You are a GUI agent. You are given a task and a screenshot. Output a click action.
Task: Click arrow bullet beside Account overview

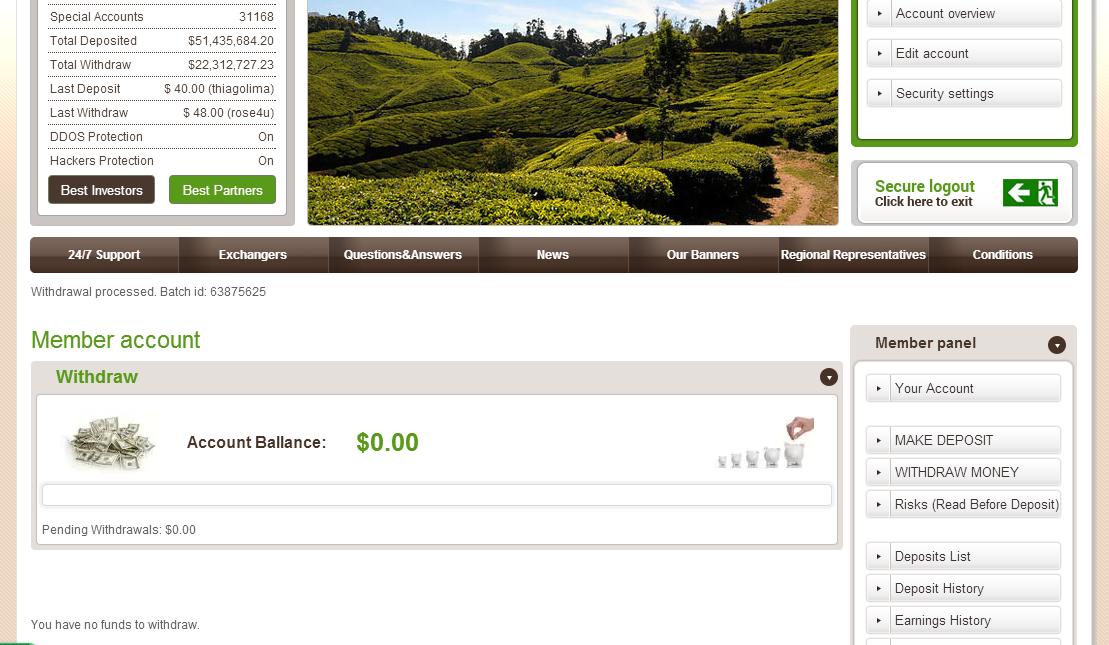(x=879, y=13)
